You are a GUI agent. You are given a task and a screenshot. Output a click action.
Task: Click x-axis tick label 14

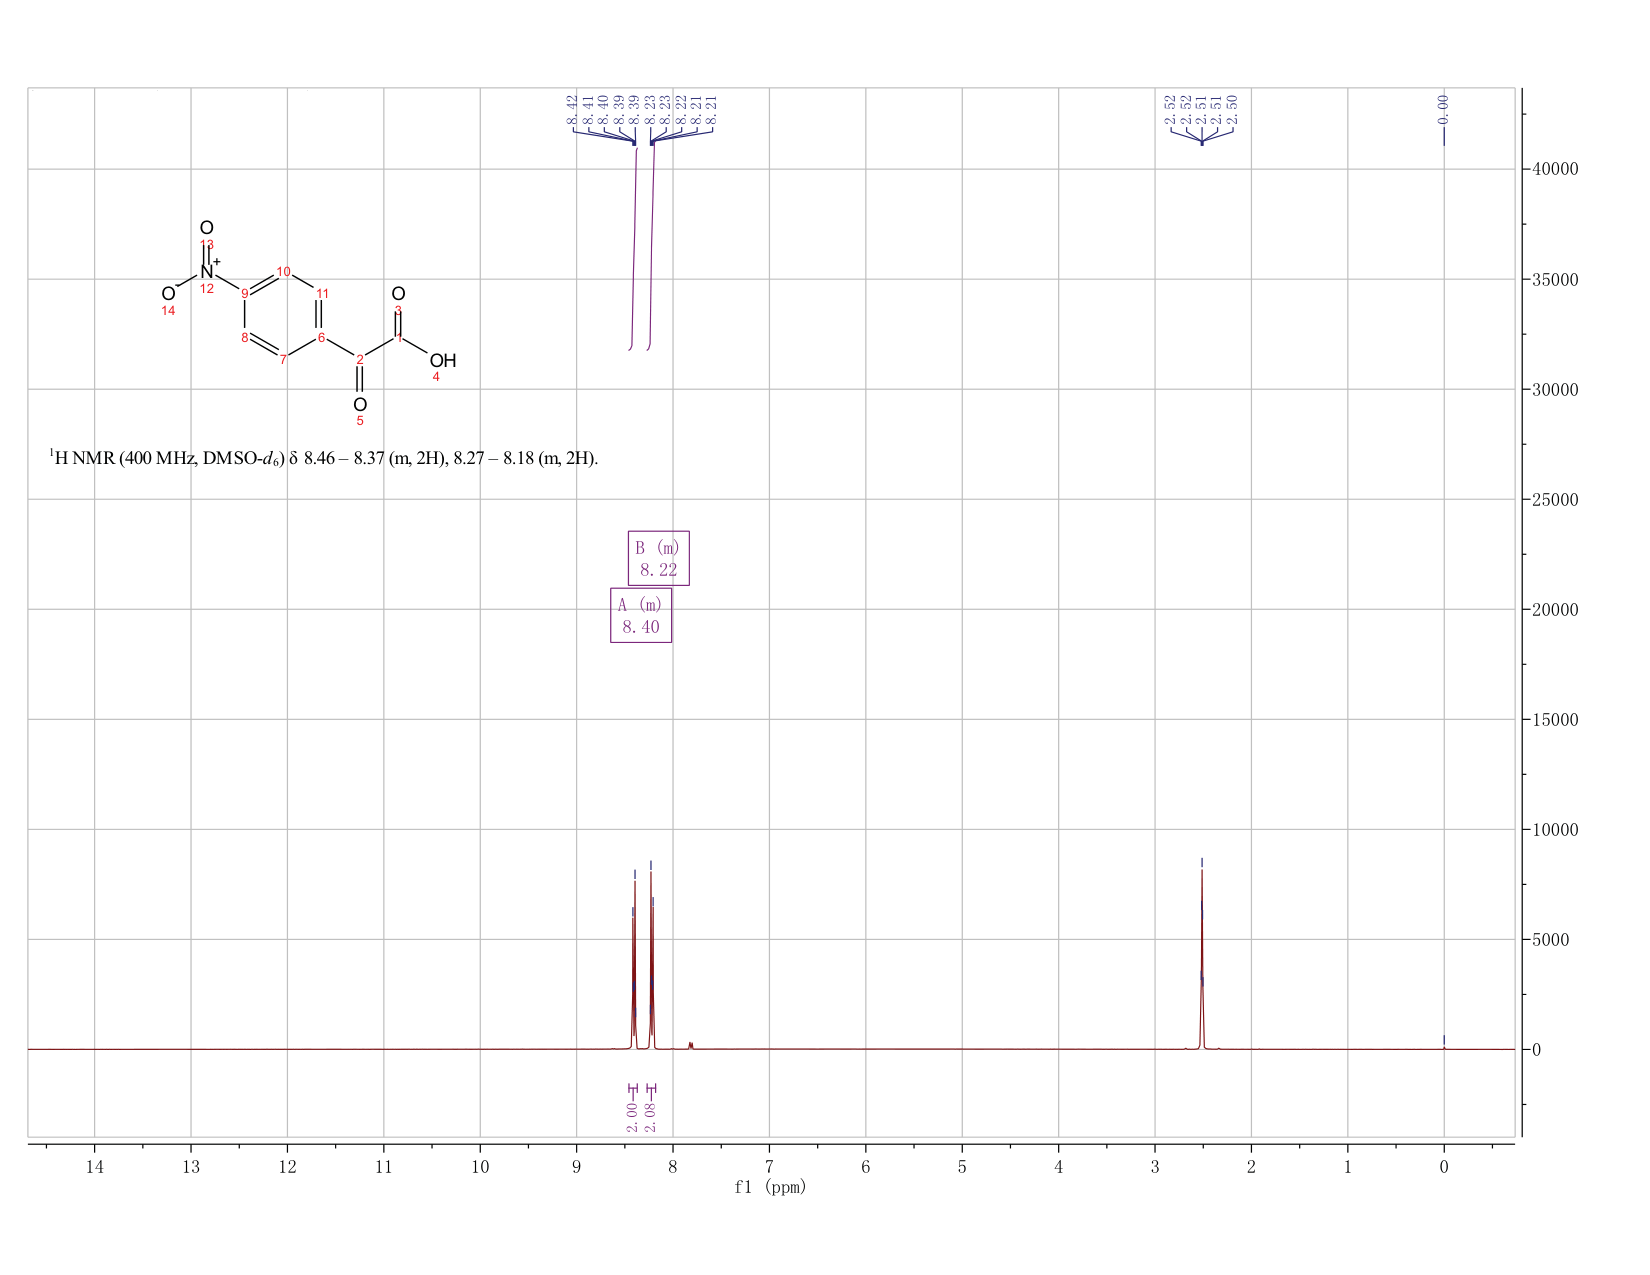[95, 1167]
